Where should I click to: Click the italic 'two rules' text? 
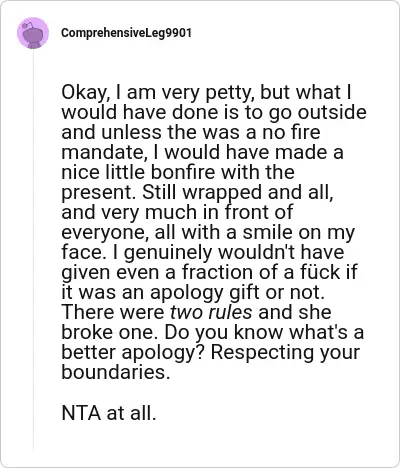click(211, 312)
